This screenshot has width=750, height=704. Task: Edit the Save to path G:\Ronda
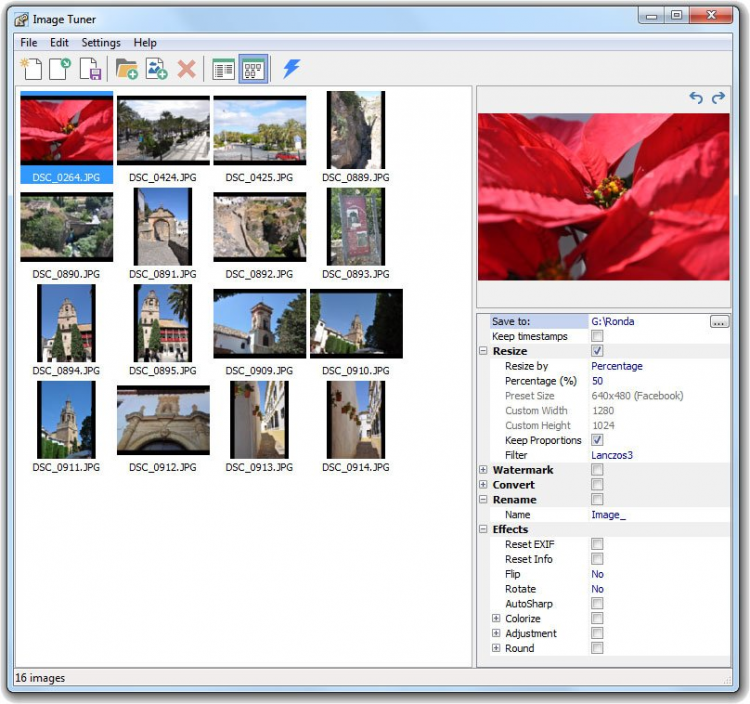pos(649,321)
